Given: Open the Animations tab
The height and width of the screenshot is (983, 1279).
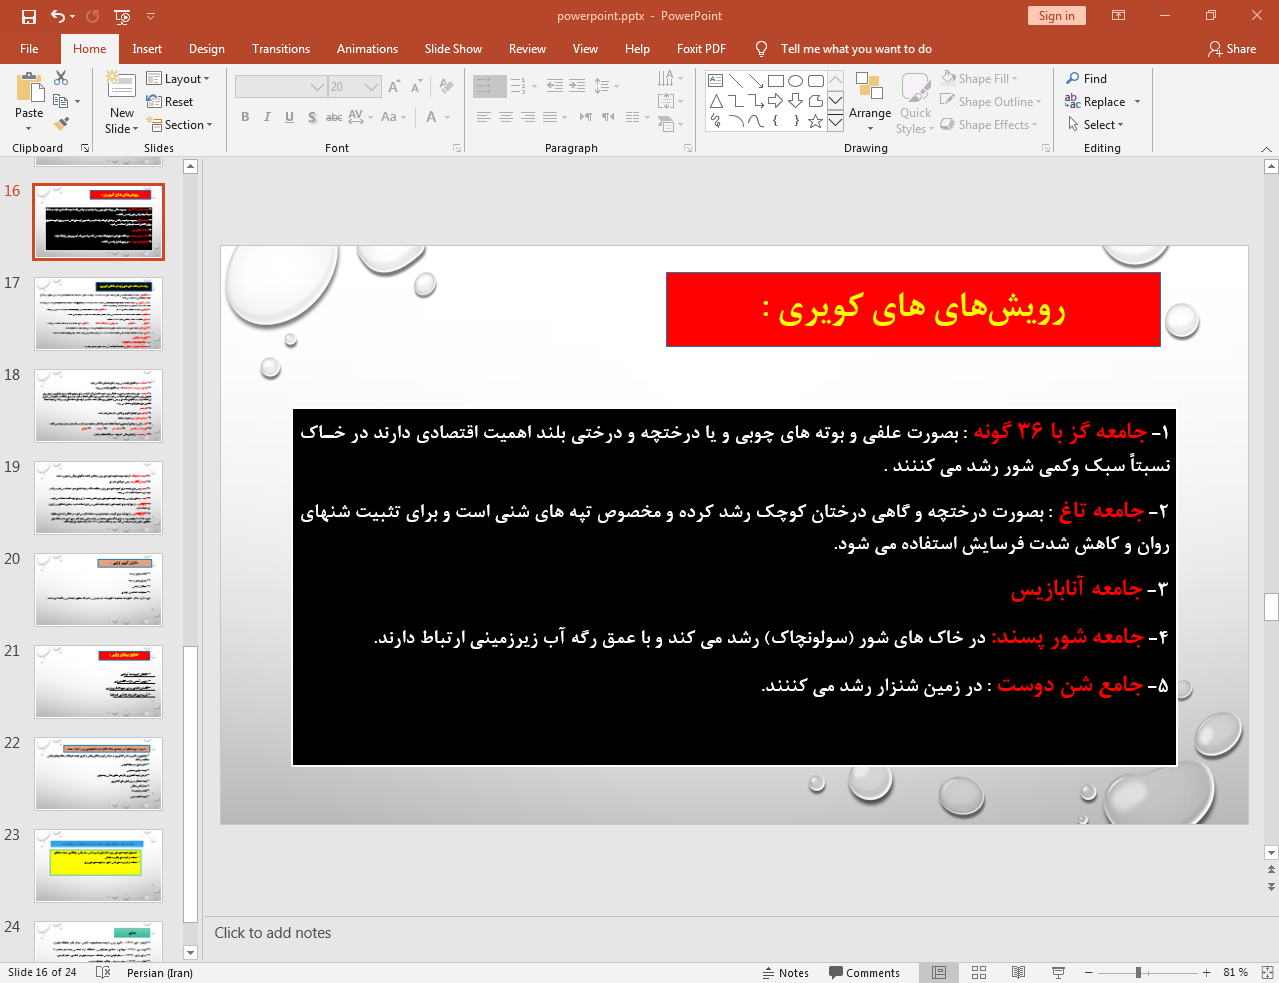Looking at the screenshot, I should pyautogui.click(x=367, y=49).
